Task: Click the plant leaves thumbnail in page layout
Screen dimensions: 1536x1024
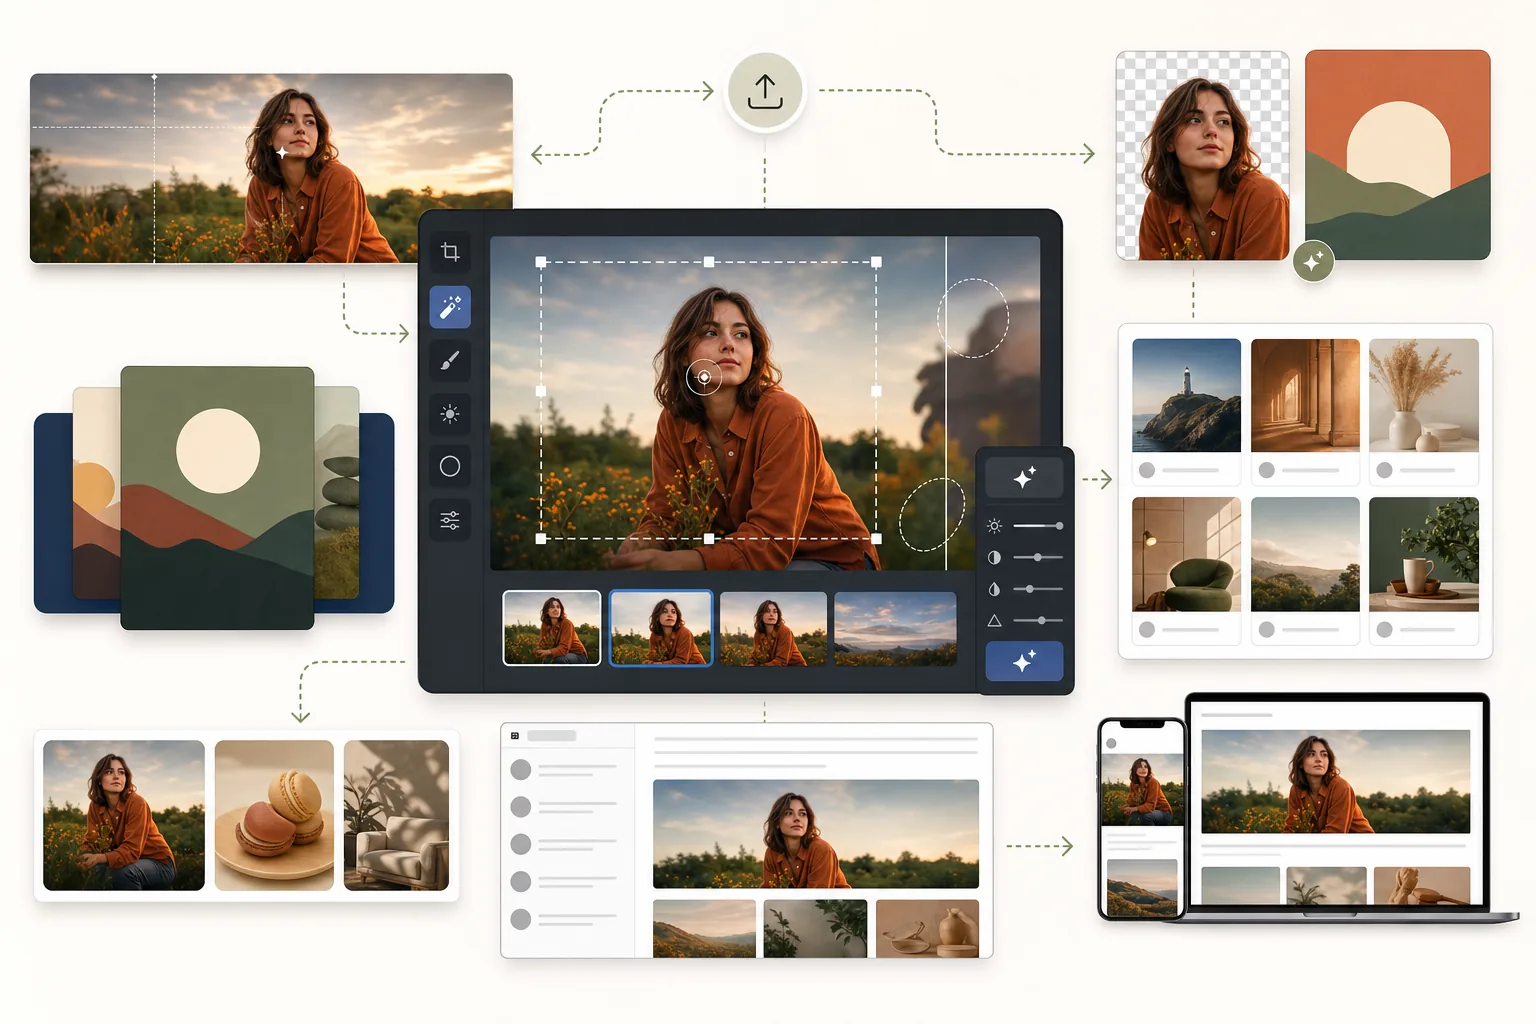Action: click(815, 928)
